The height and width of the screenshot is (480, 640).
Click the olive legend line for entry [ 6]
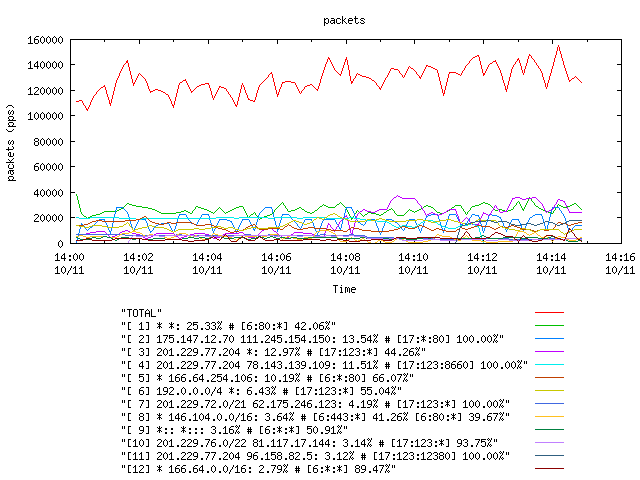pos(549,391)
